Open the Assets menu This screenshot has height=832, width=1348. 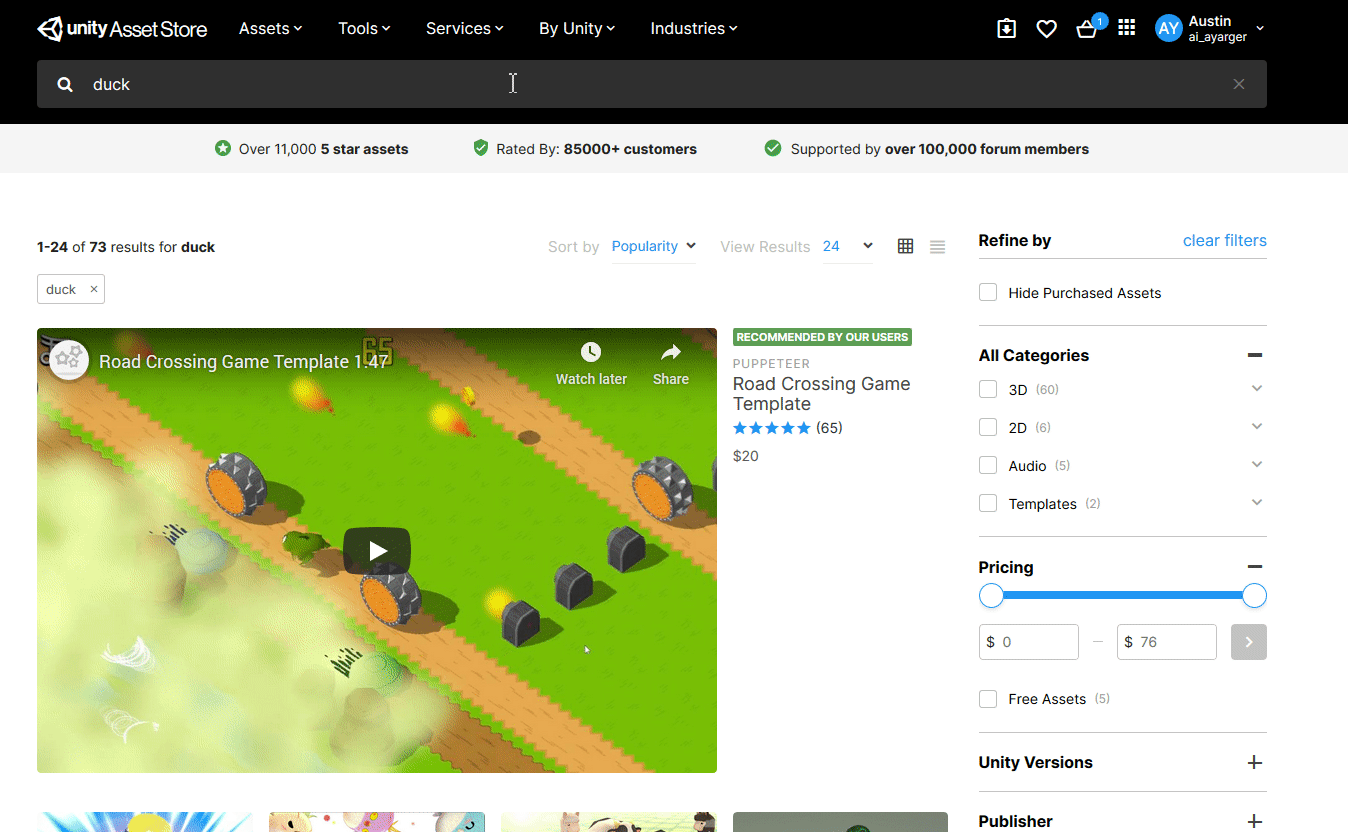coord(270,29)
